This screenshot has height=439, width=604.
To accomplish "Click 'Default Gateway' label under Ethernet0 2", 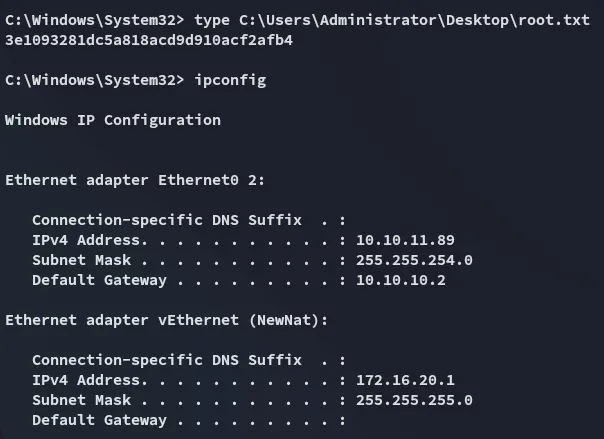I will coord(99,280).
